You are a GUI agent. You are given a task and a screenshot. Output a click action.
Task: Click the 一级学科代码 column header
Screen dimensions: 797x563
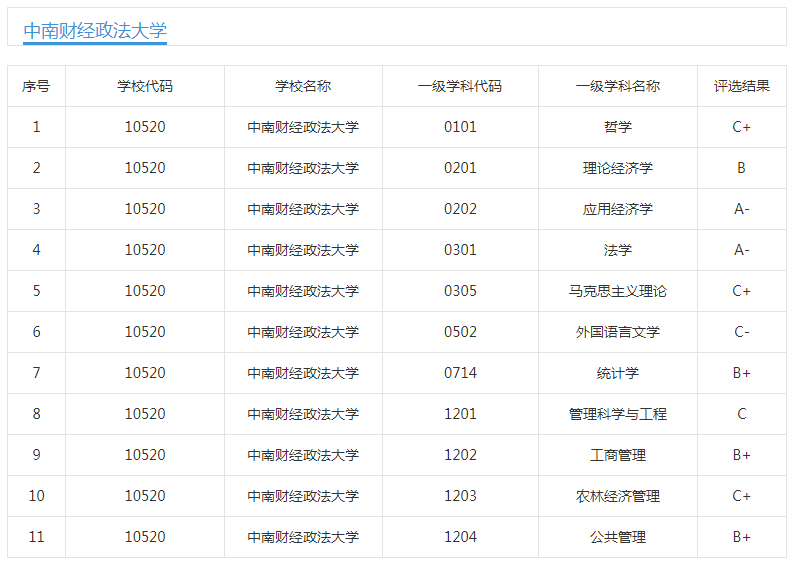(x=460, y=86)
